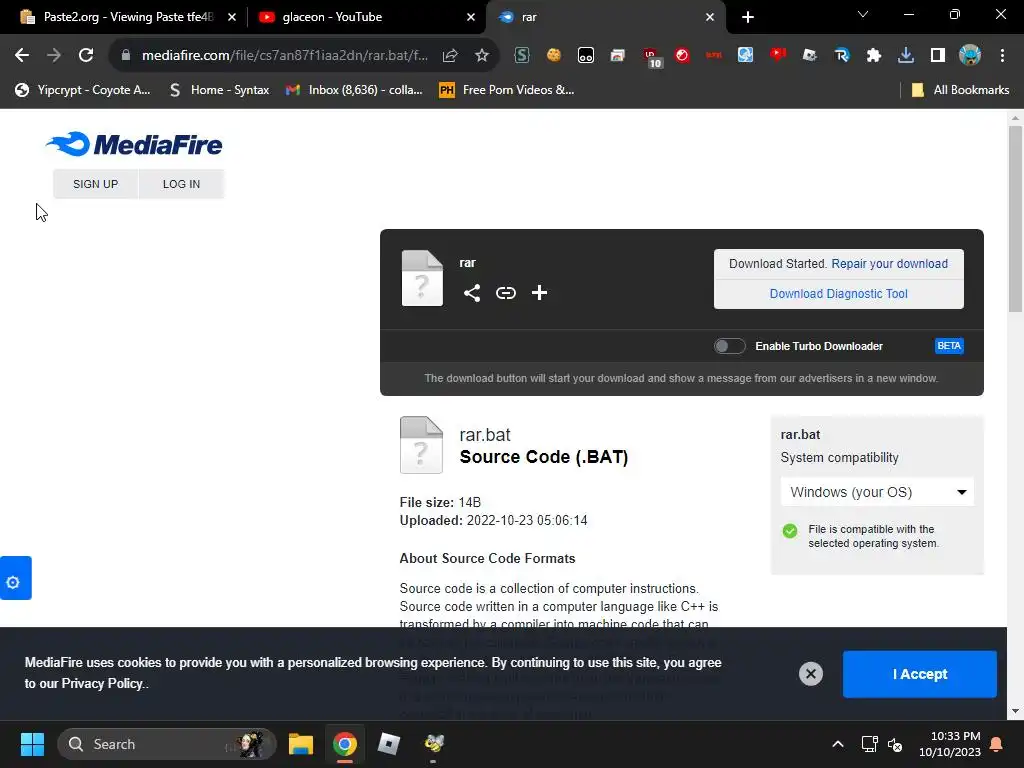Screen dimensions: 1024x768
Task: Open the bee app taskbar icon
Action: click(x=434, y=744)
